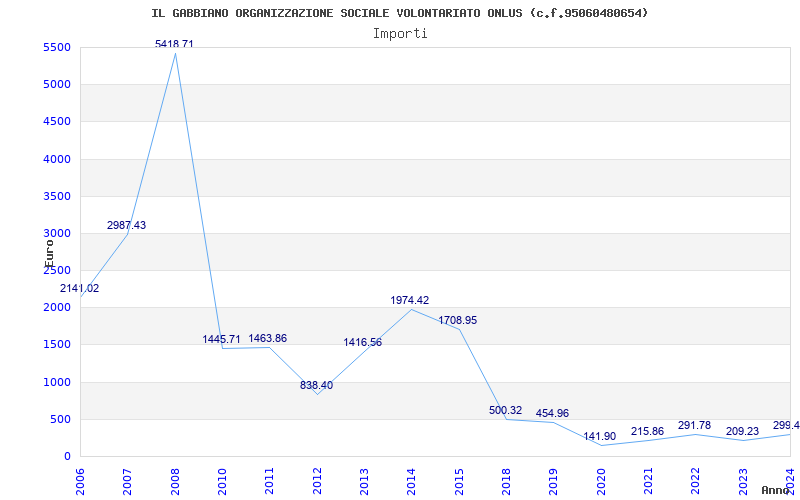The width and height of the screenshot is (800, 500).
Task: Click the Anno axis title
Action: pyautogui.click(x=775, y=490)
